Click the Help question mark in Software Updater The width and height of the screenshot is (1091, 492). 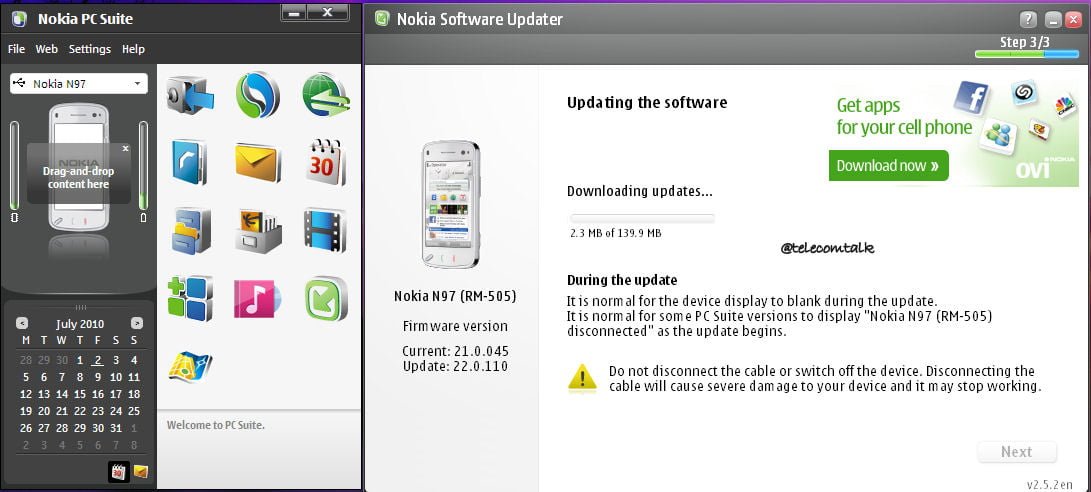1028,19
